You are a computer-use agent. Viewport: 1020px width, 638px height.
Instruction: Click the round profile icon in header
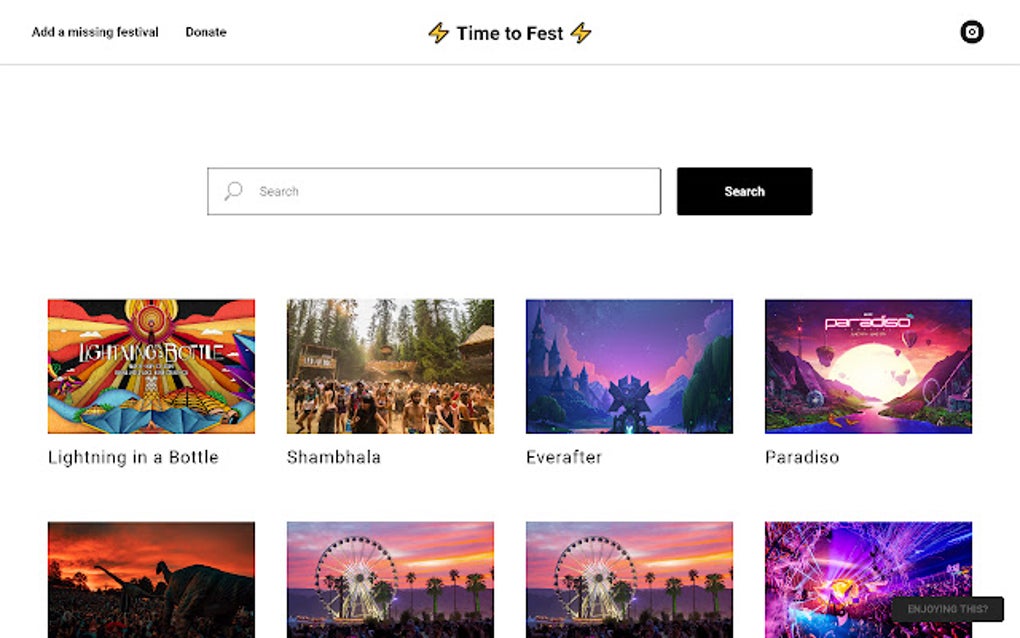tap(971, 32)
